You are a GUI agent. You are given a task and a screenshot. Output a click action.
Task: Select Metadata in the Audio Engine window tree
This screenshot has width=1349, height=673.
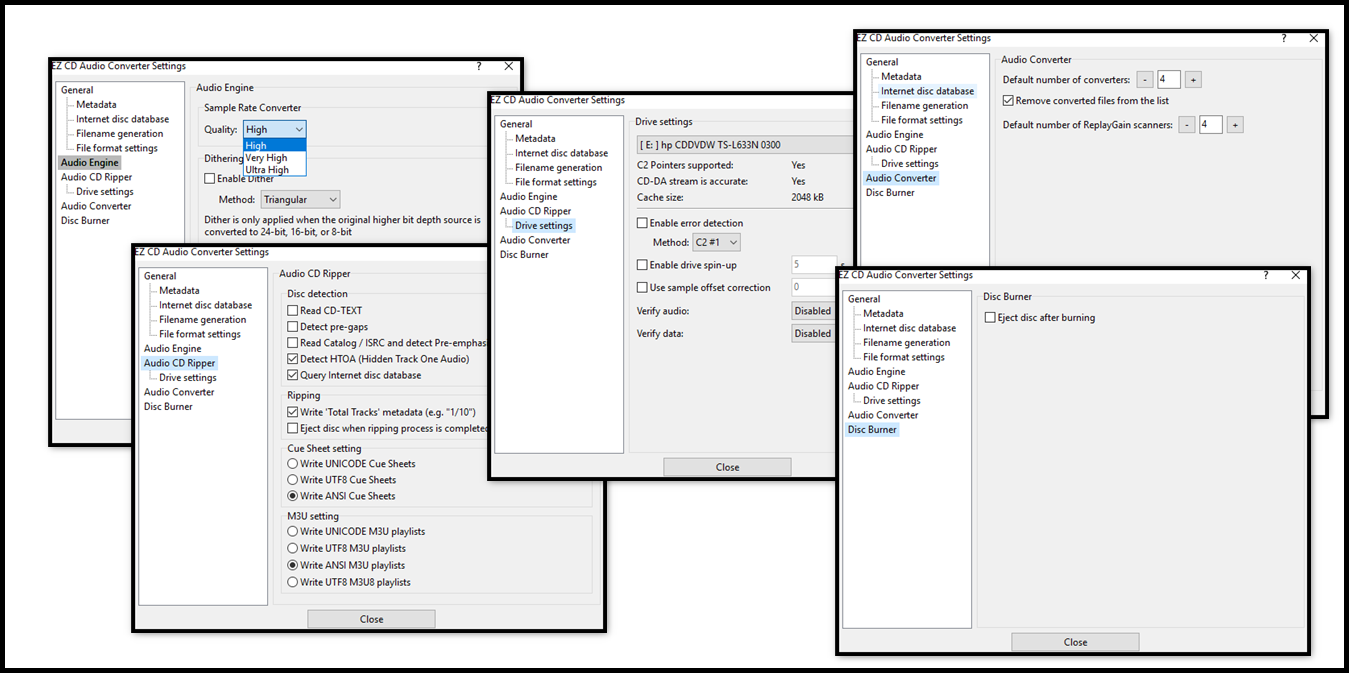[96, 104]
